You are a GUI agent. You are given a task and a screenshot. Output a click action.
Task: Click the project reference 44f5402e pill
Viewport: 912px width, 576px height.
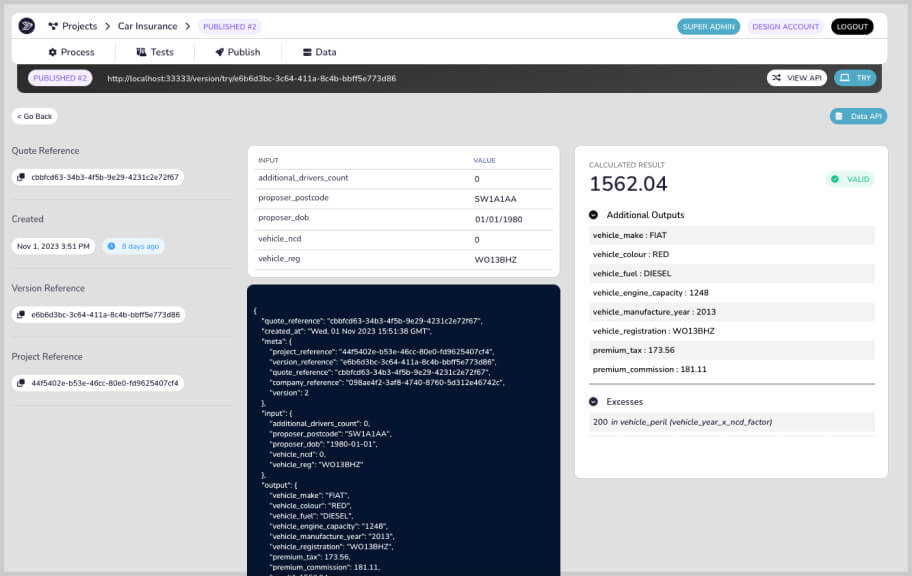click(x=98, y=383)
